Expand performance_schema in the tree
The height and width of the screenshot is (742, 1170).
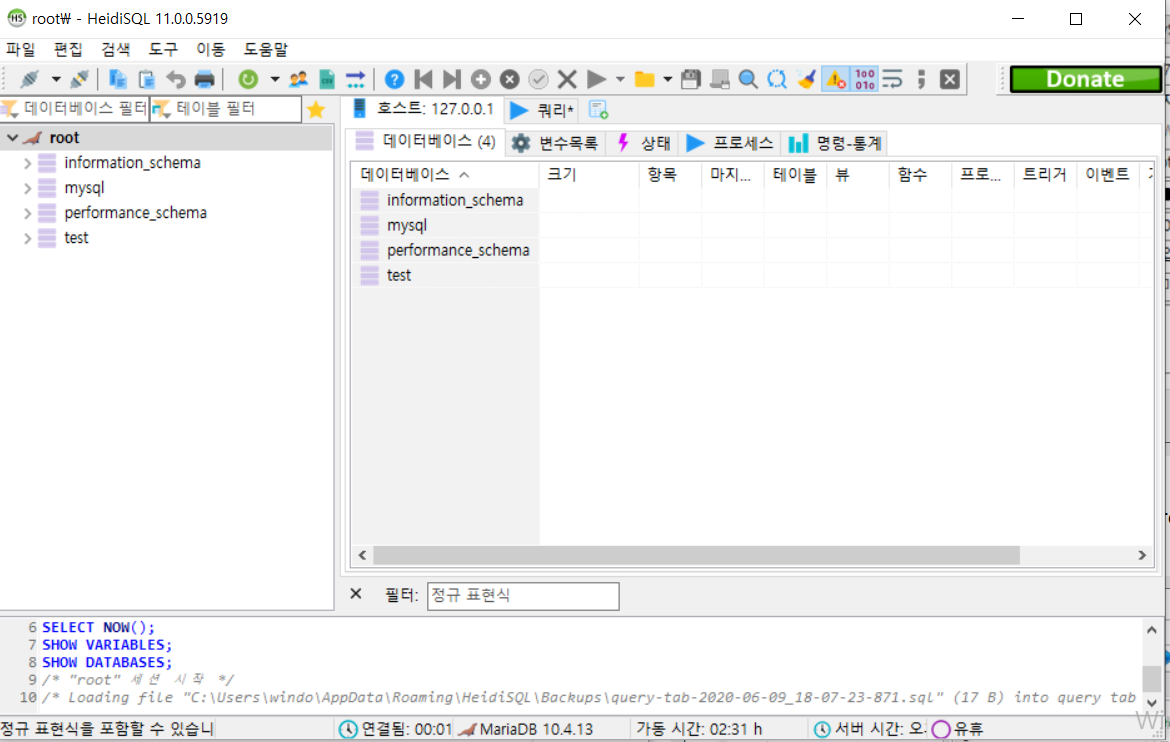pyautogui.click(x=28, y=213)
